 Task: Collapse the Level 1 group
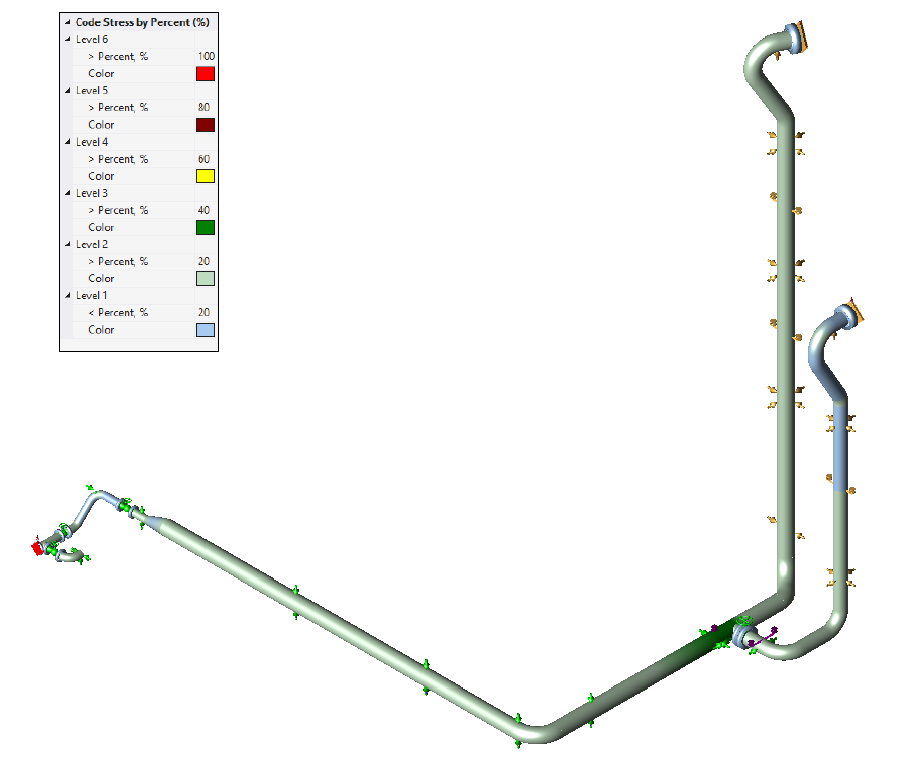tap(67, 295)
